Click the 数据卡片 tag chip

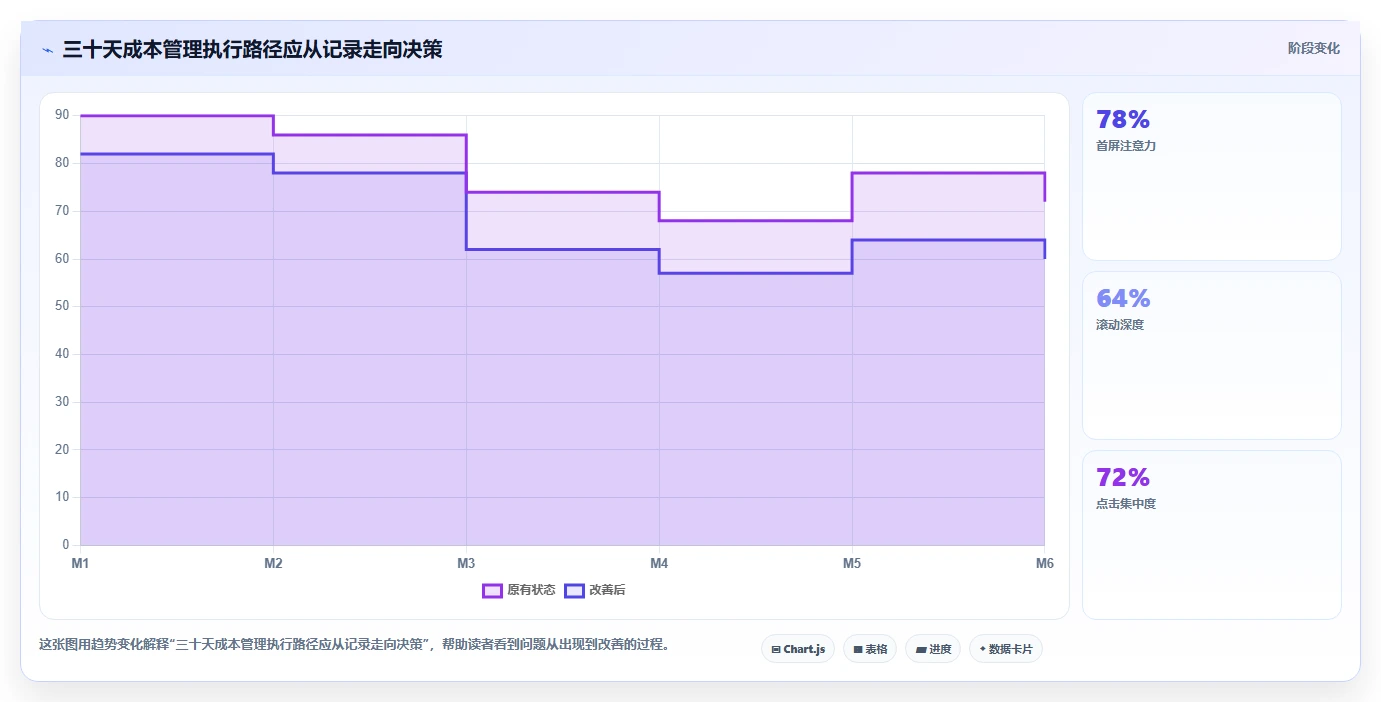pyautogui.click(x=1006, y=649)
